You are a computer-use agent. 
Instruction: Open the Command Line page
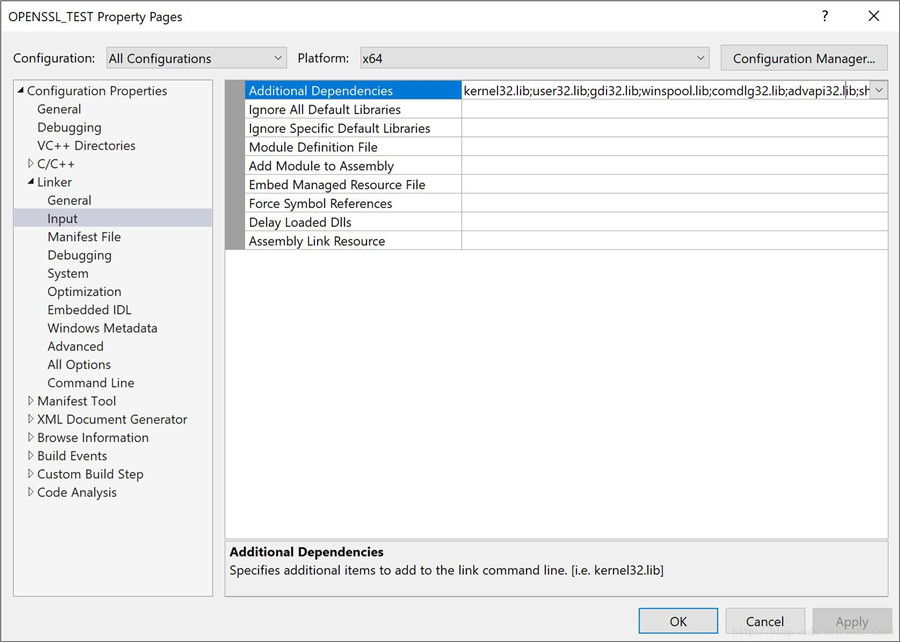tap(91, 383)
